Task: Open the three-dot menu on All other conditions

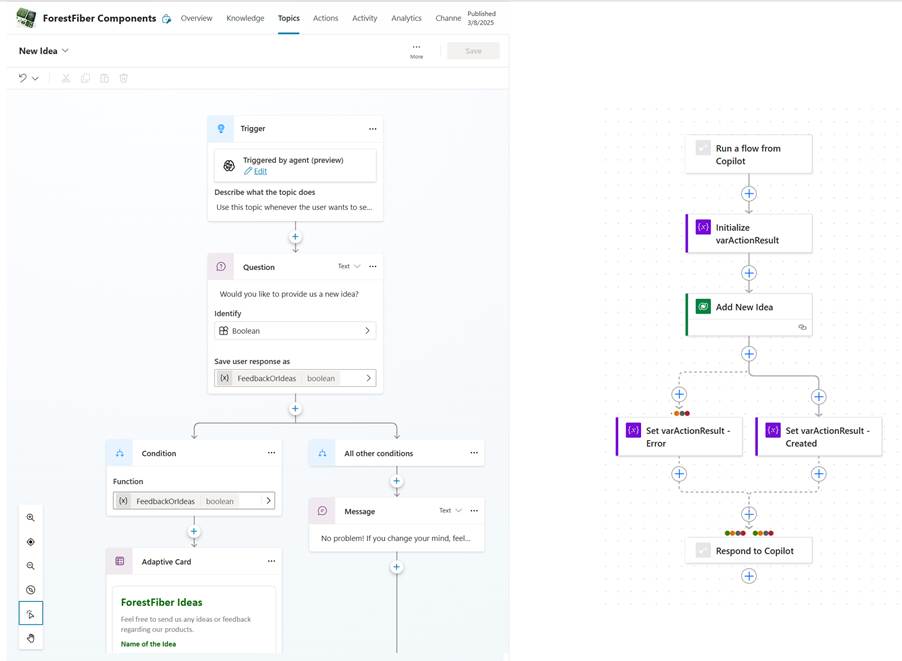Action: click(x=474, y=453)
